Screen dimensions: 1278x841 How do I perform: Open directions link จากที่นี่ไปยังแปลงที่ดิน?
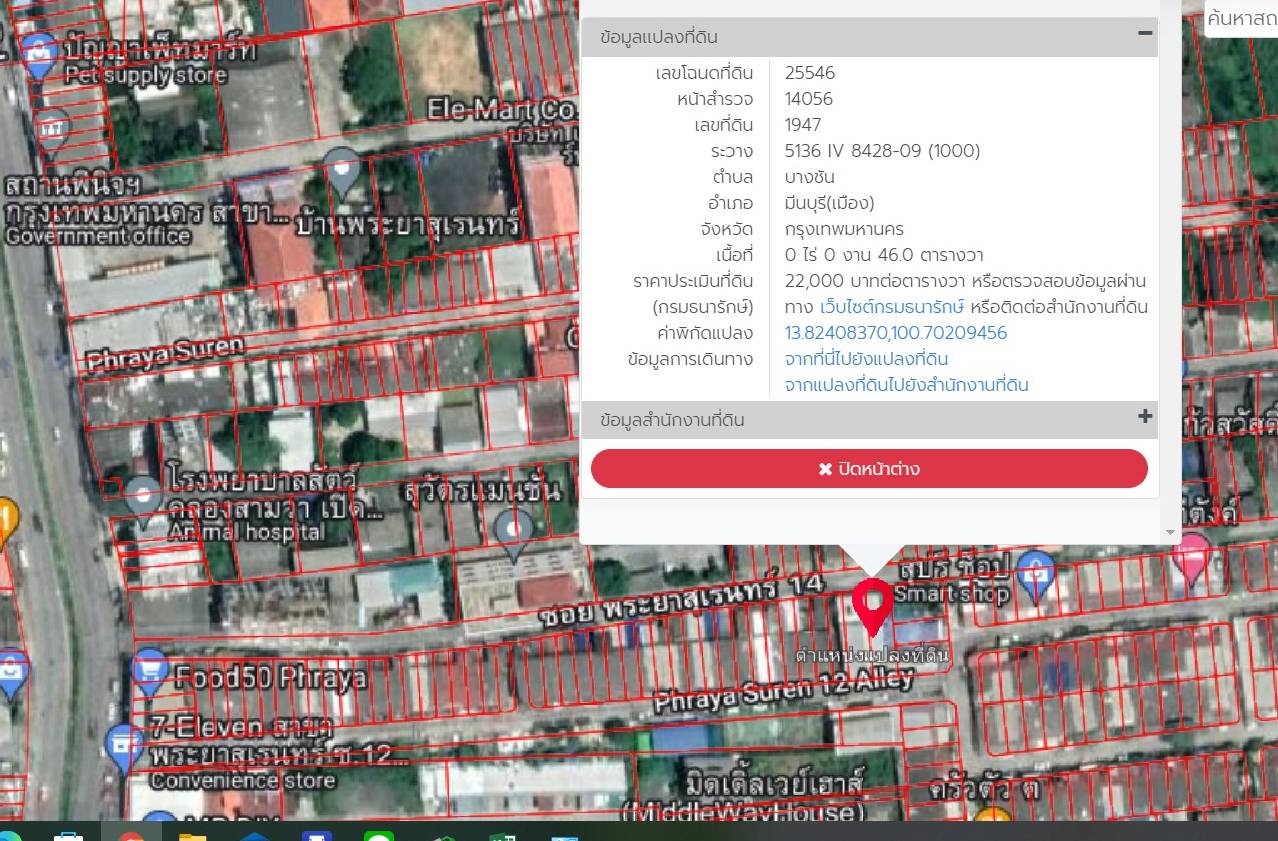point(866,359)
